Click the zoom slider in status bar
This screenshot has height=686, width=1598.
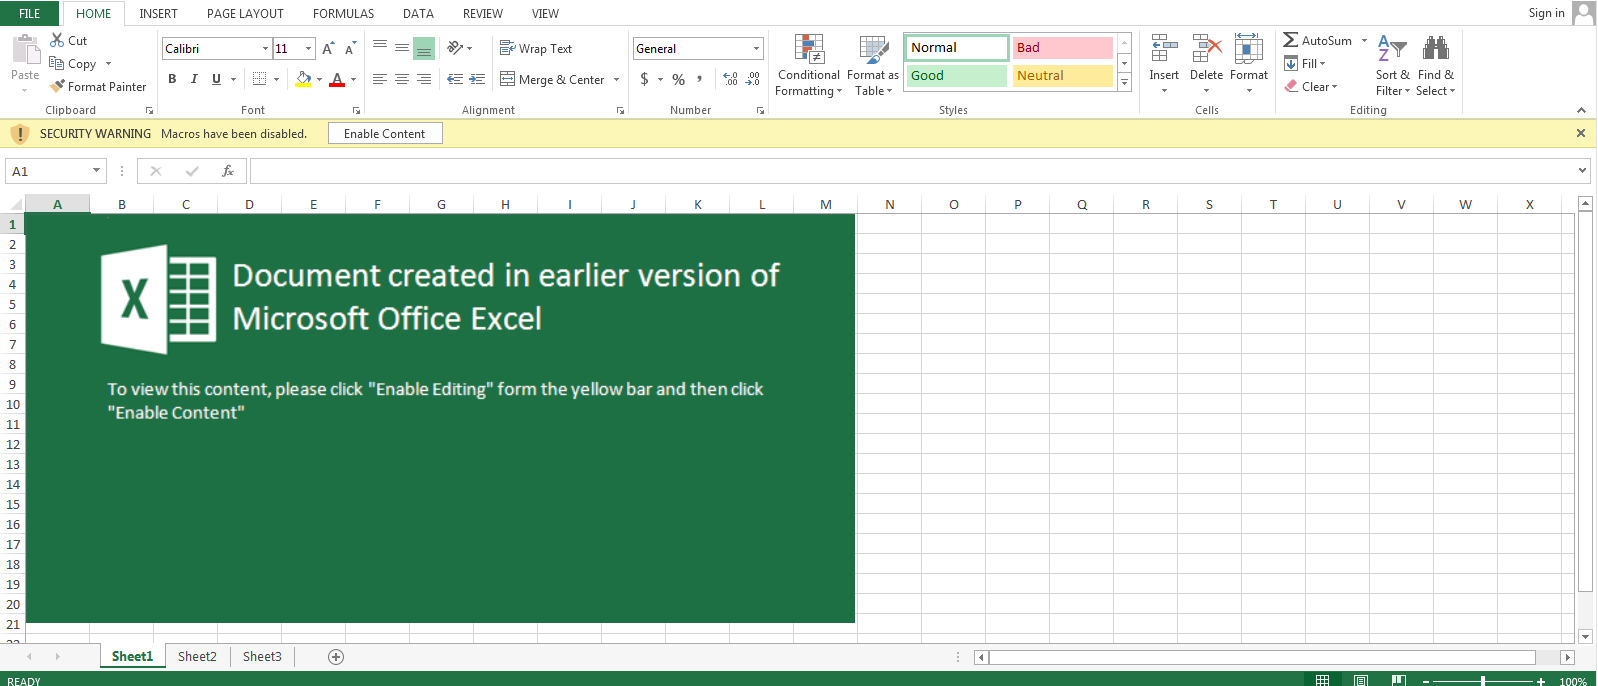pyautogui.click(x=1483, y=680)
